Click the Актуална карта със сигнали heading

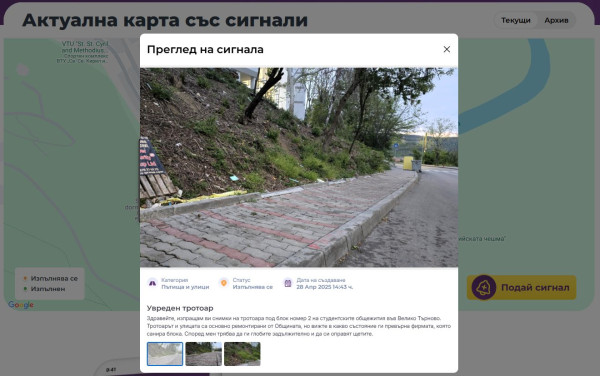pyautogui.click(x=165, y=20)
